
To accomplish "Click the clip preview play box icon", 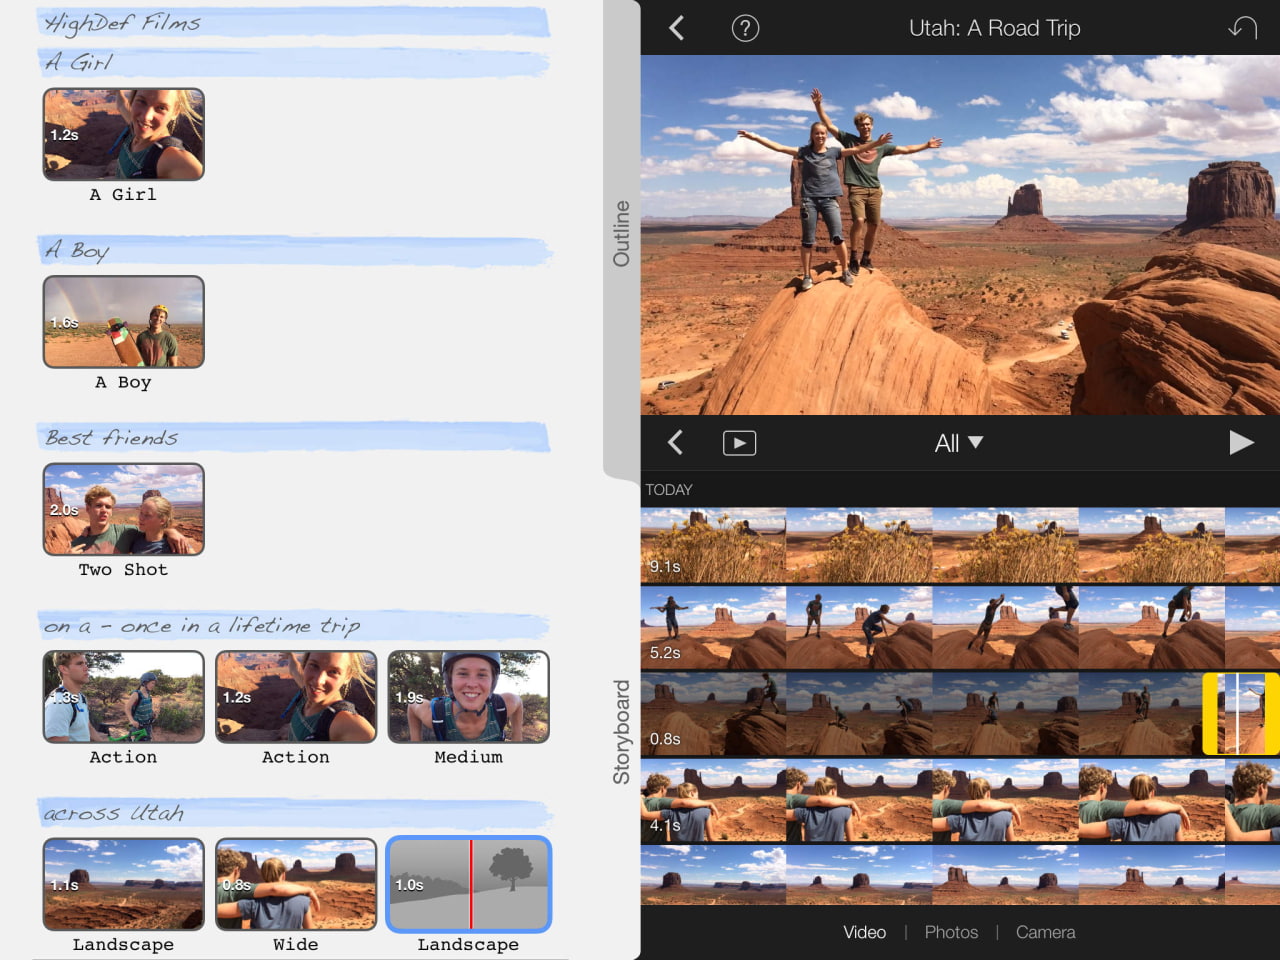I will 739,443.
